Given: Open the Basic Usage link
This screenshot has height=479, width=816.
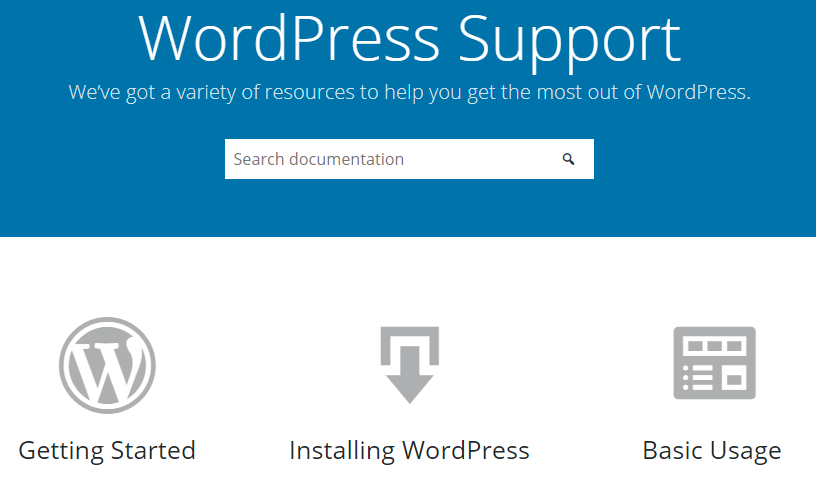Looking at the screenshot, I should tap(711, 451).
